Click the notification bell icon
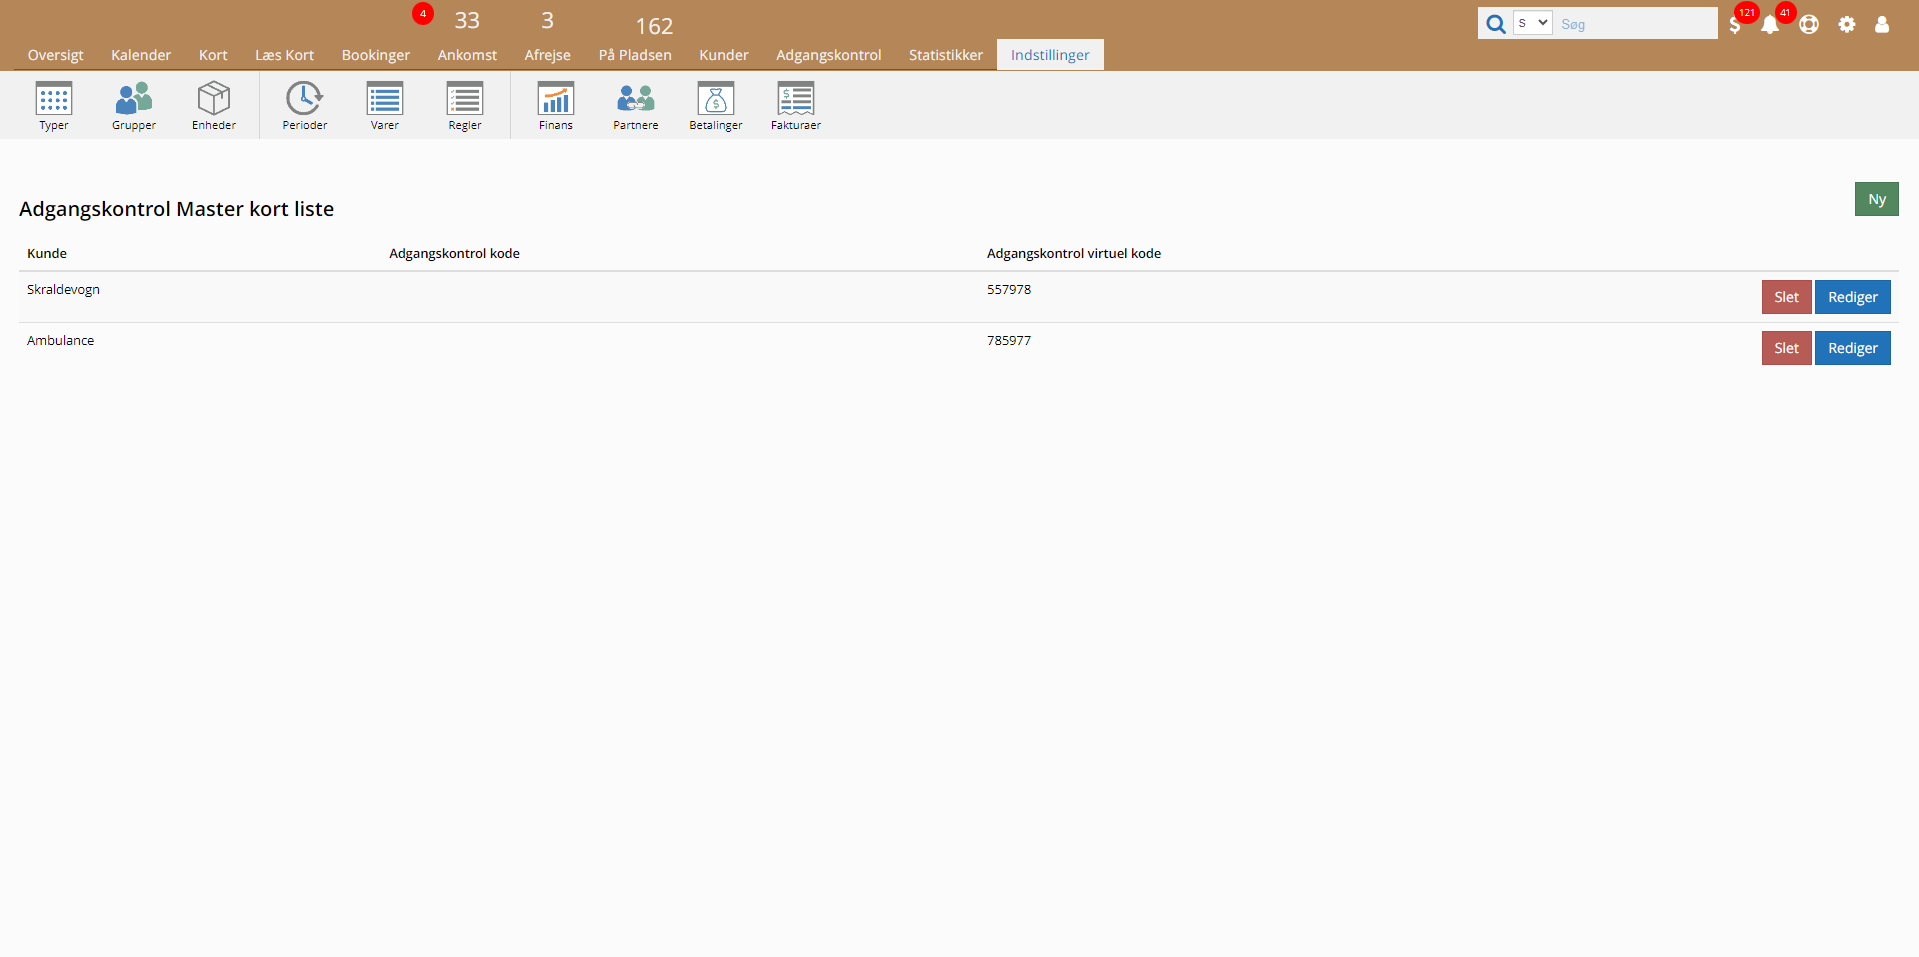1919x957 pixels. (x=1770, y=25)
